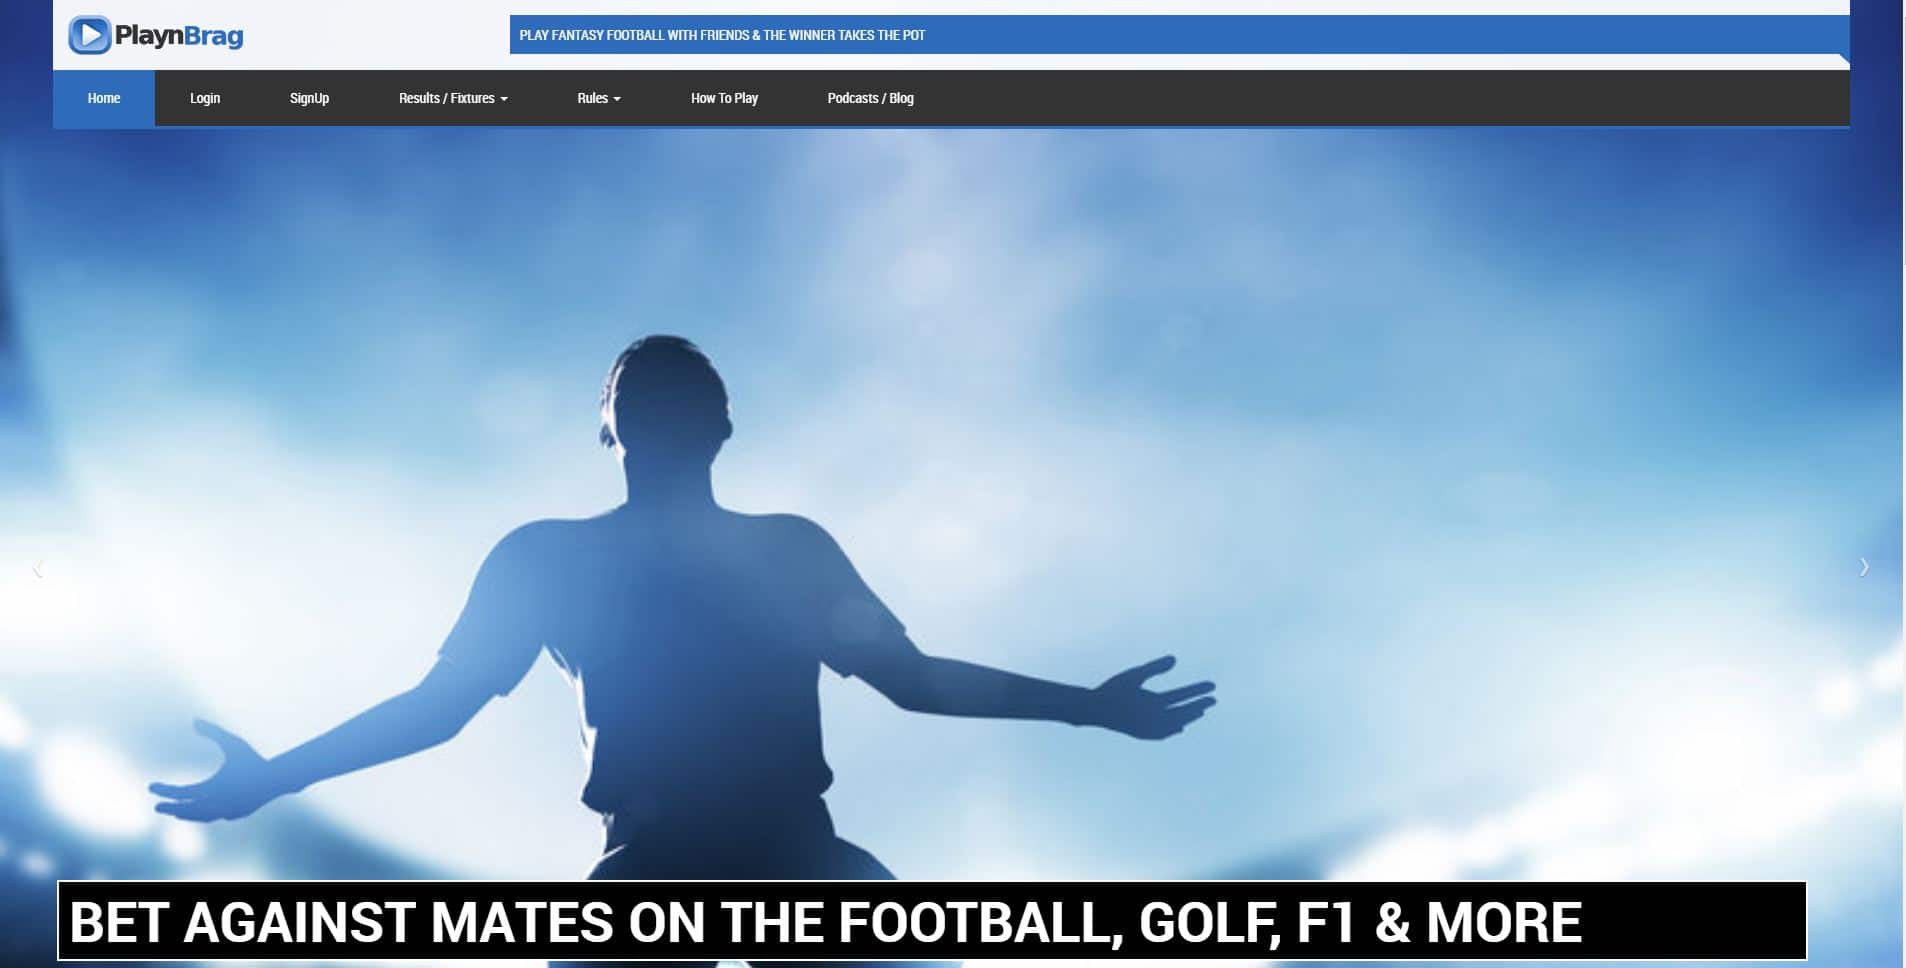
Task: Click the celebrating footballer silhouette image
Action: pyautogui.click(x=680, y=600)
